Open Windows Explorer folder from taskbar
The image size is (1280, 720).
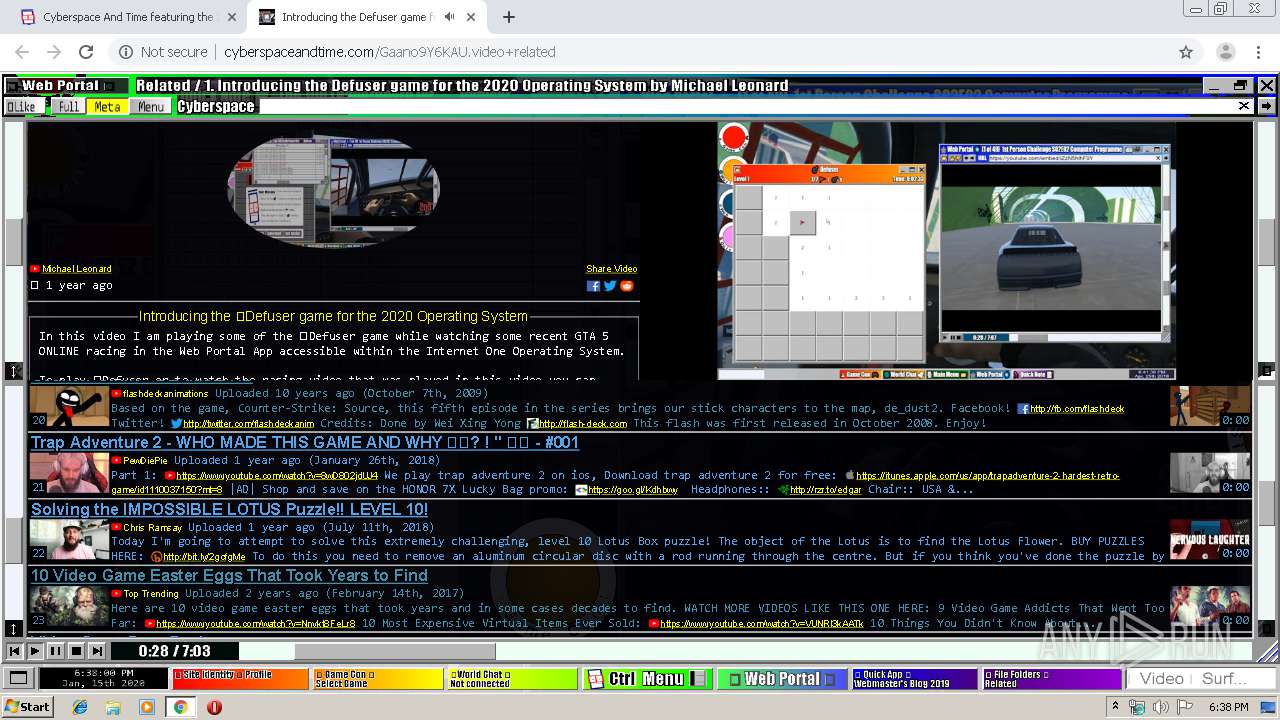114,707
